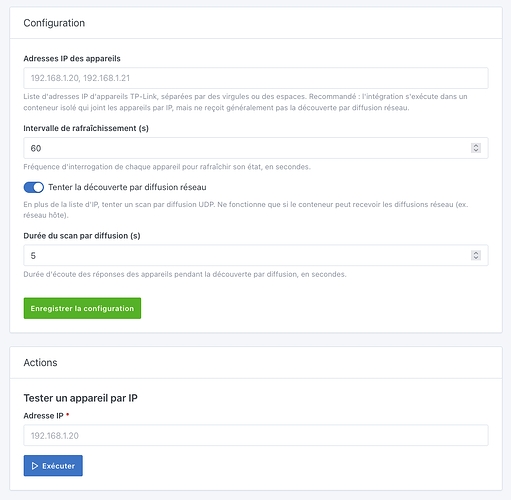Select the refresh interval field showing 60

pyautogui.click(x=256, y=148)
